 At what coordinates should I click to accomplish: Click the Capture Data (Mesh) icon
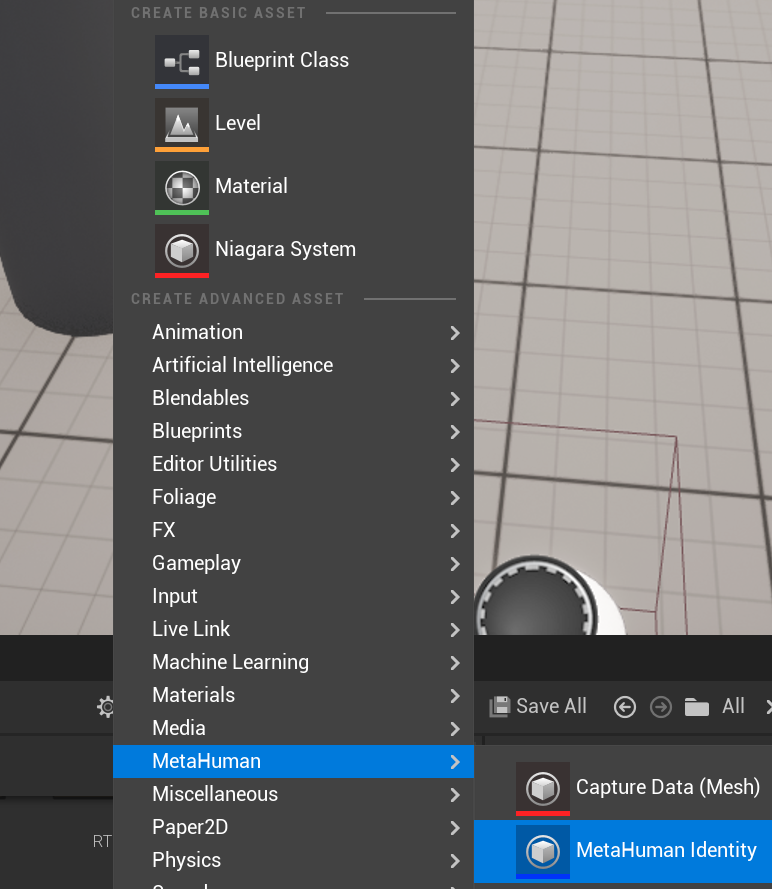point(542,789)
